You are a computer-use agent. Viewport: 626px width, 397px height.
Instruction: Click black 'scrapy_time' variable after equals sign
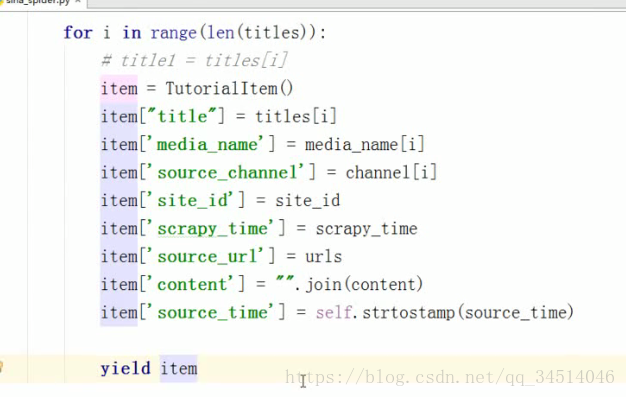(366, 229)
